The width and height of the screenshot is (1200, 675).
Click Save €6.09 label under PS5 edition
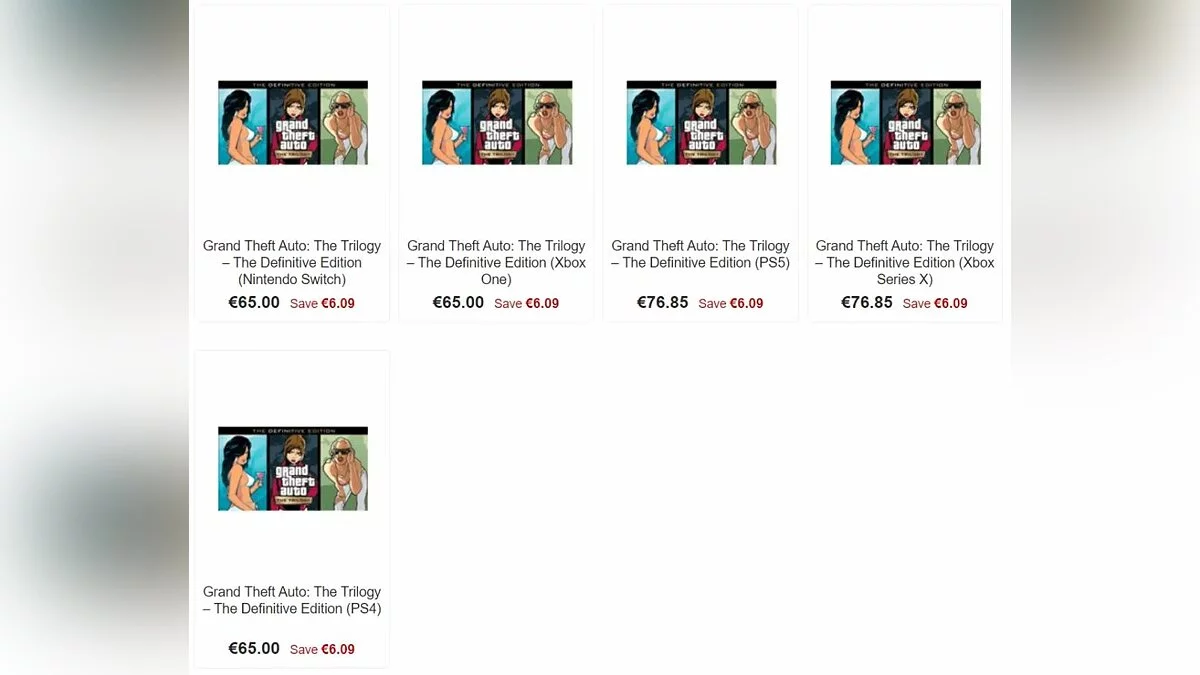pyautogui.click(x=731, y=303)
